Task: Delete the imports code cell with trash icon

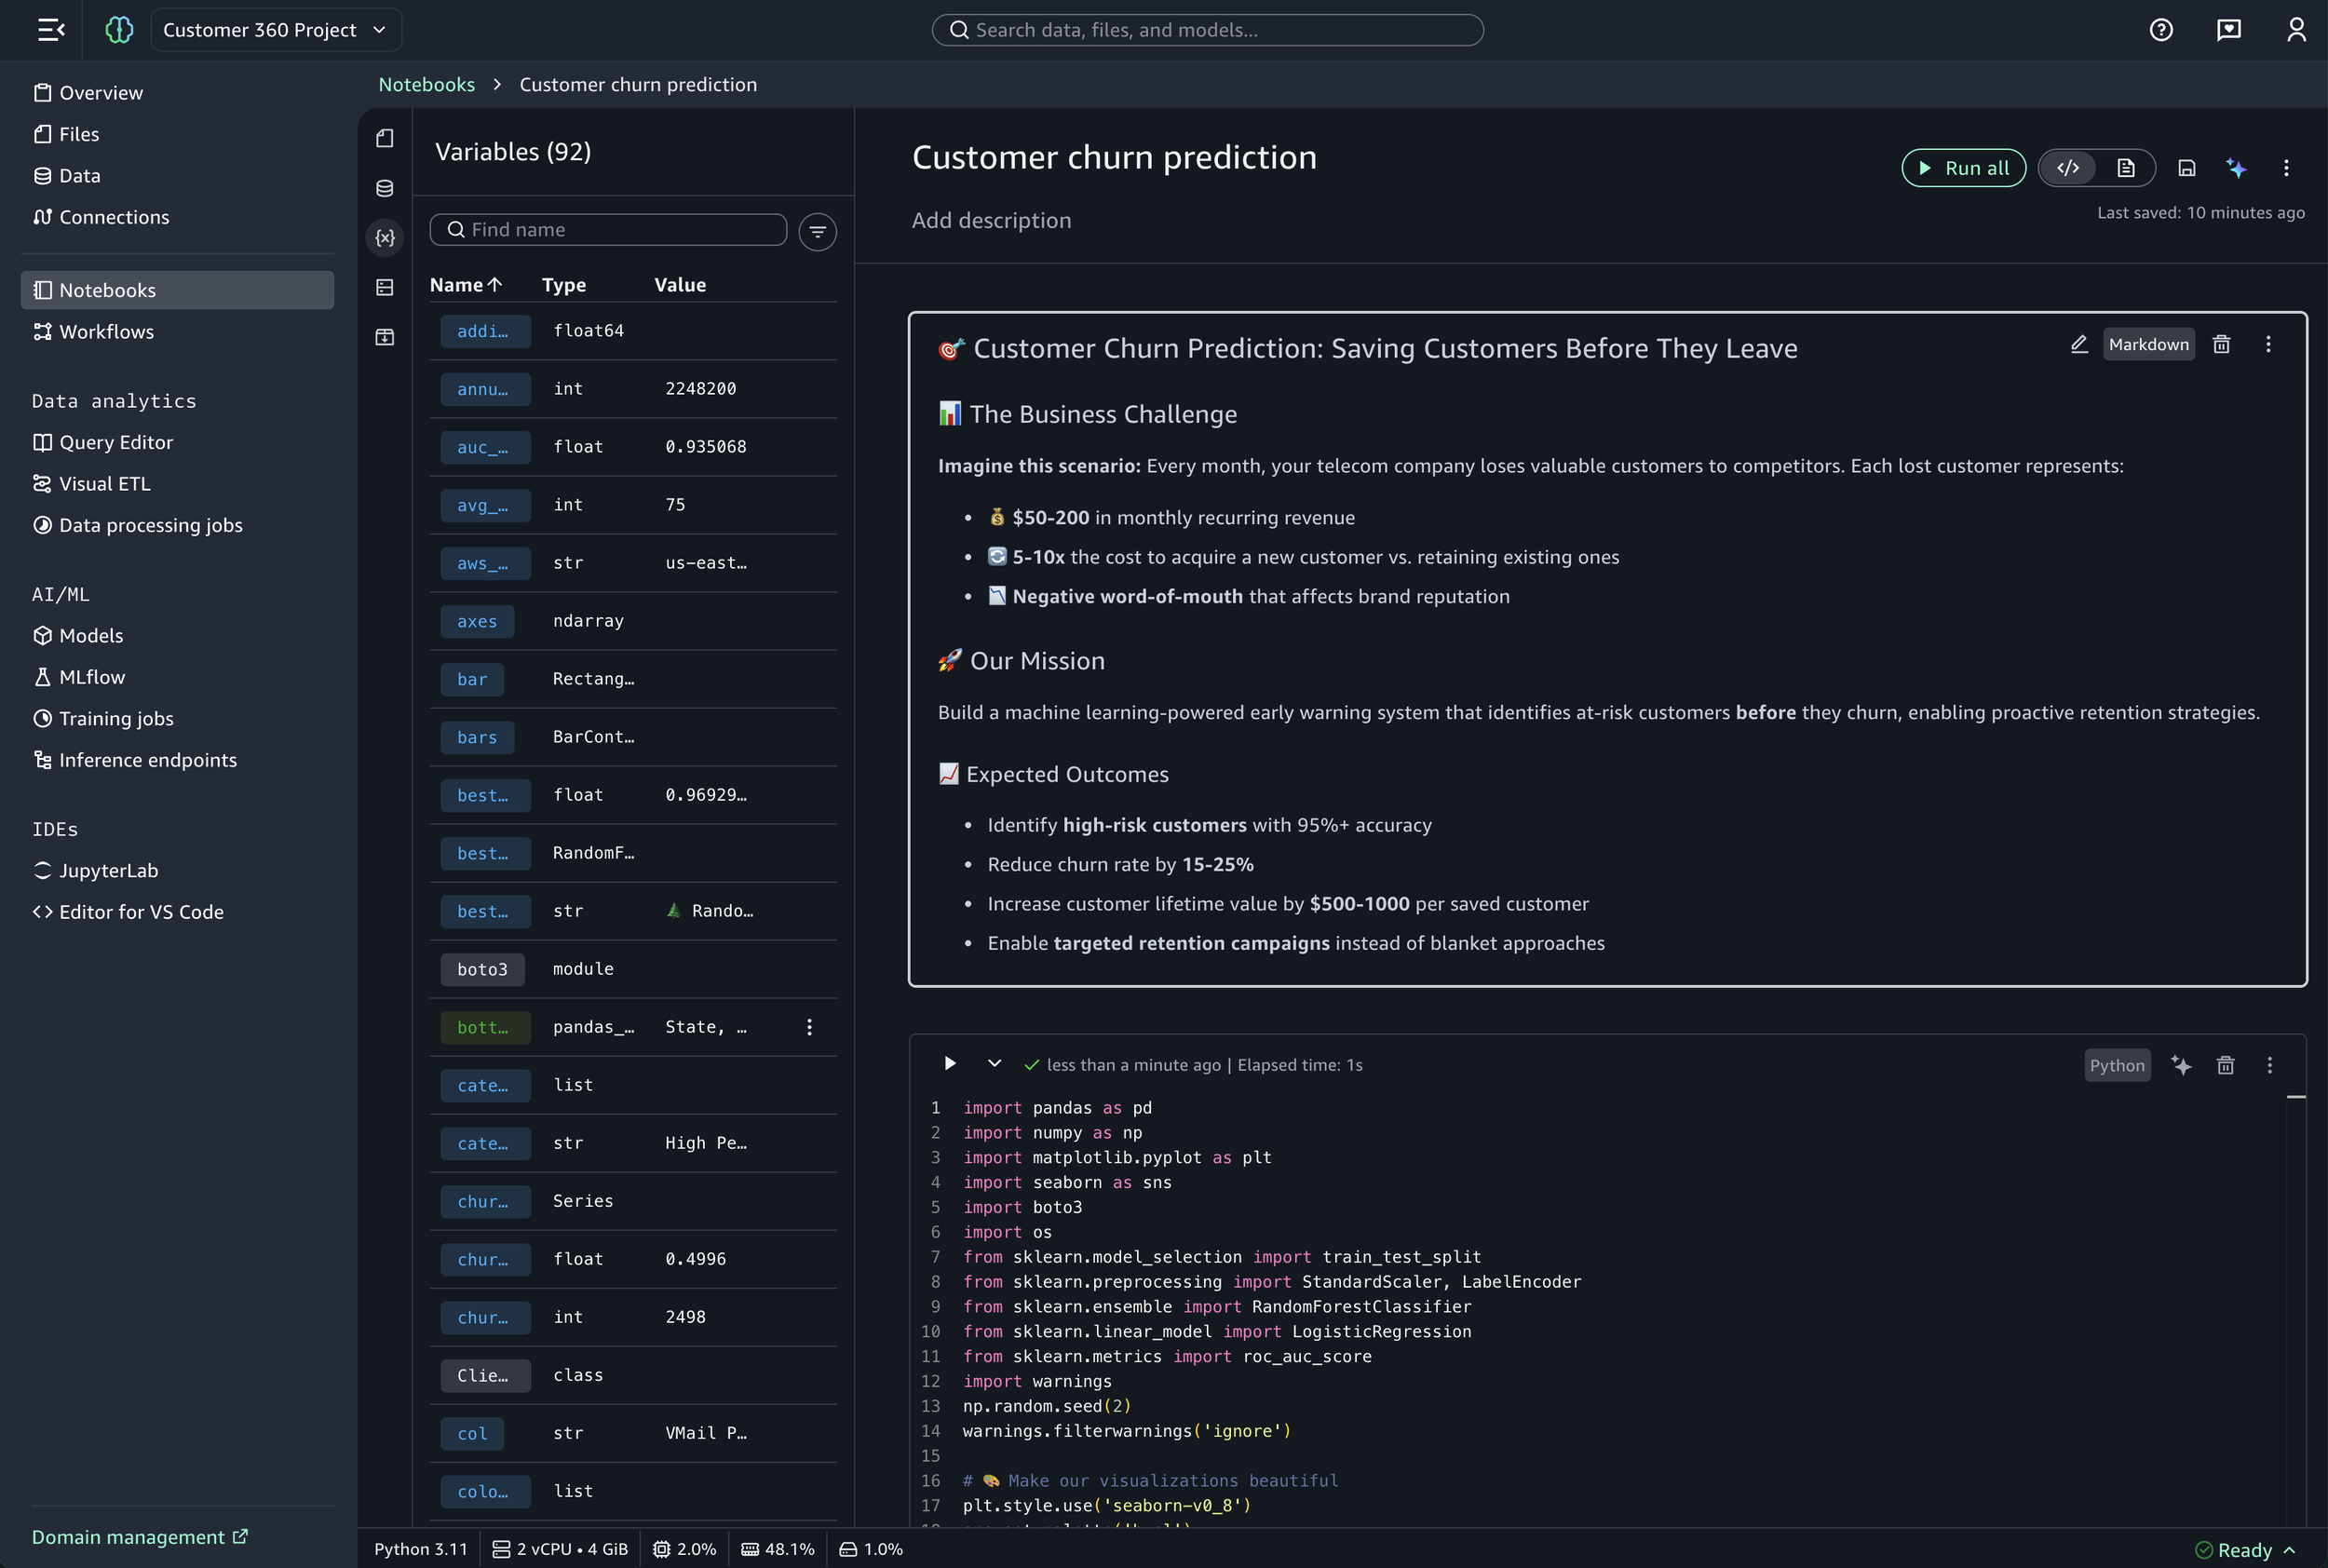Action: [x=2224, y=1065]
